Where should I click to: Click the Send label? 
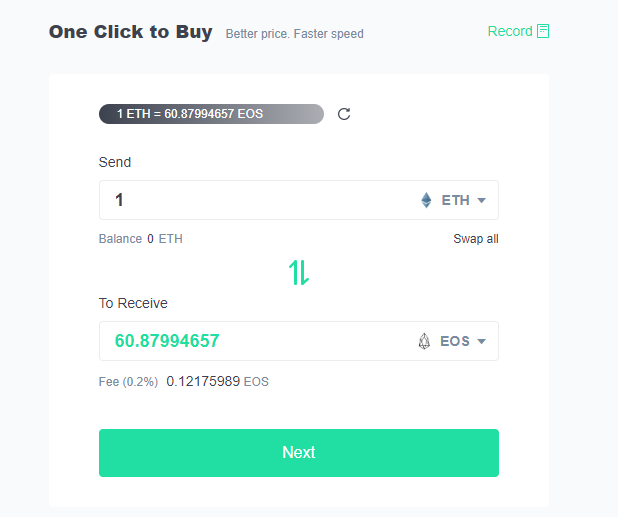pos(115,162)
